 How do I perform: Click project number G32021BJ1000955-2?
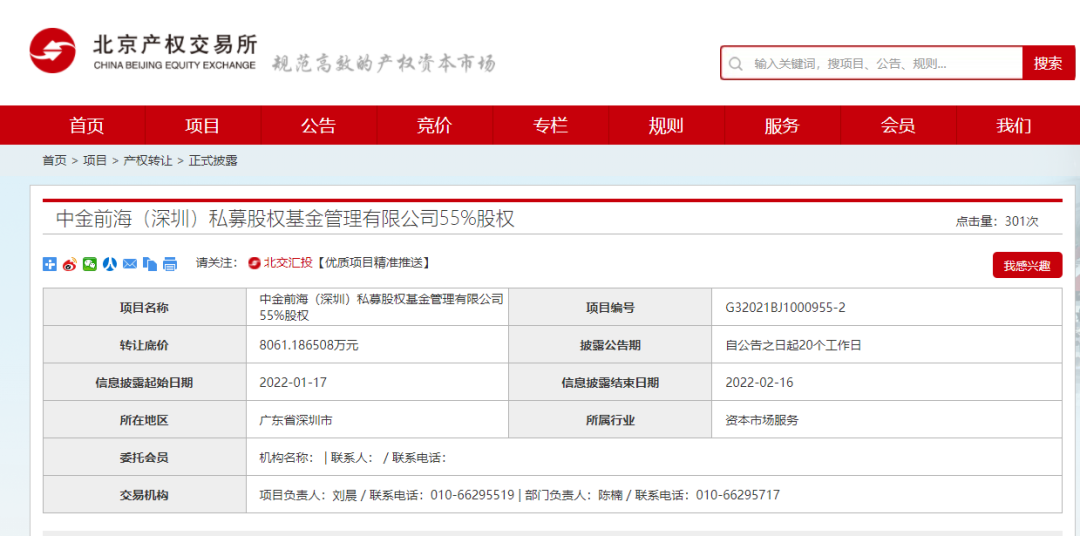[x=785, y=307]
